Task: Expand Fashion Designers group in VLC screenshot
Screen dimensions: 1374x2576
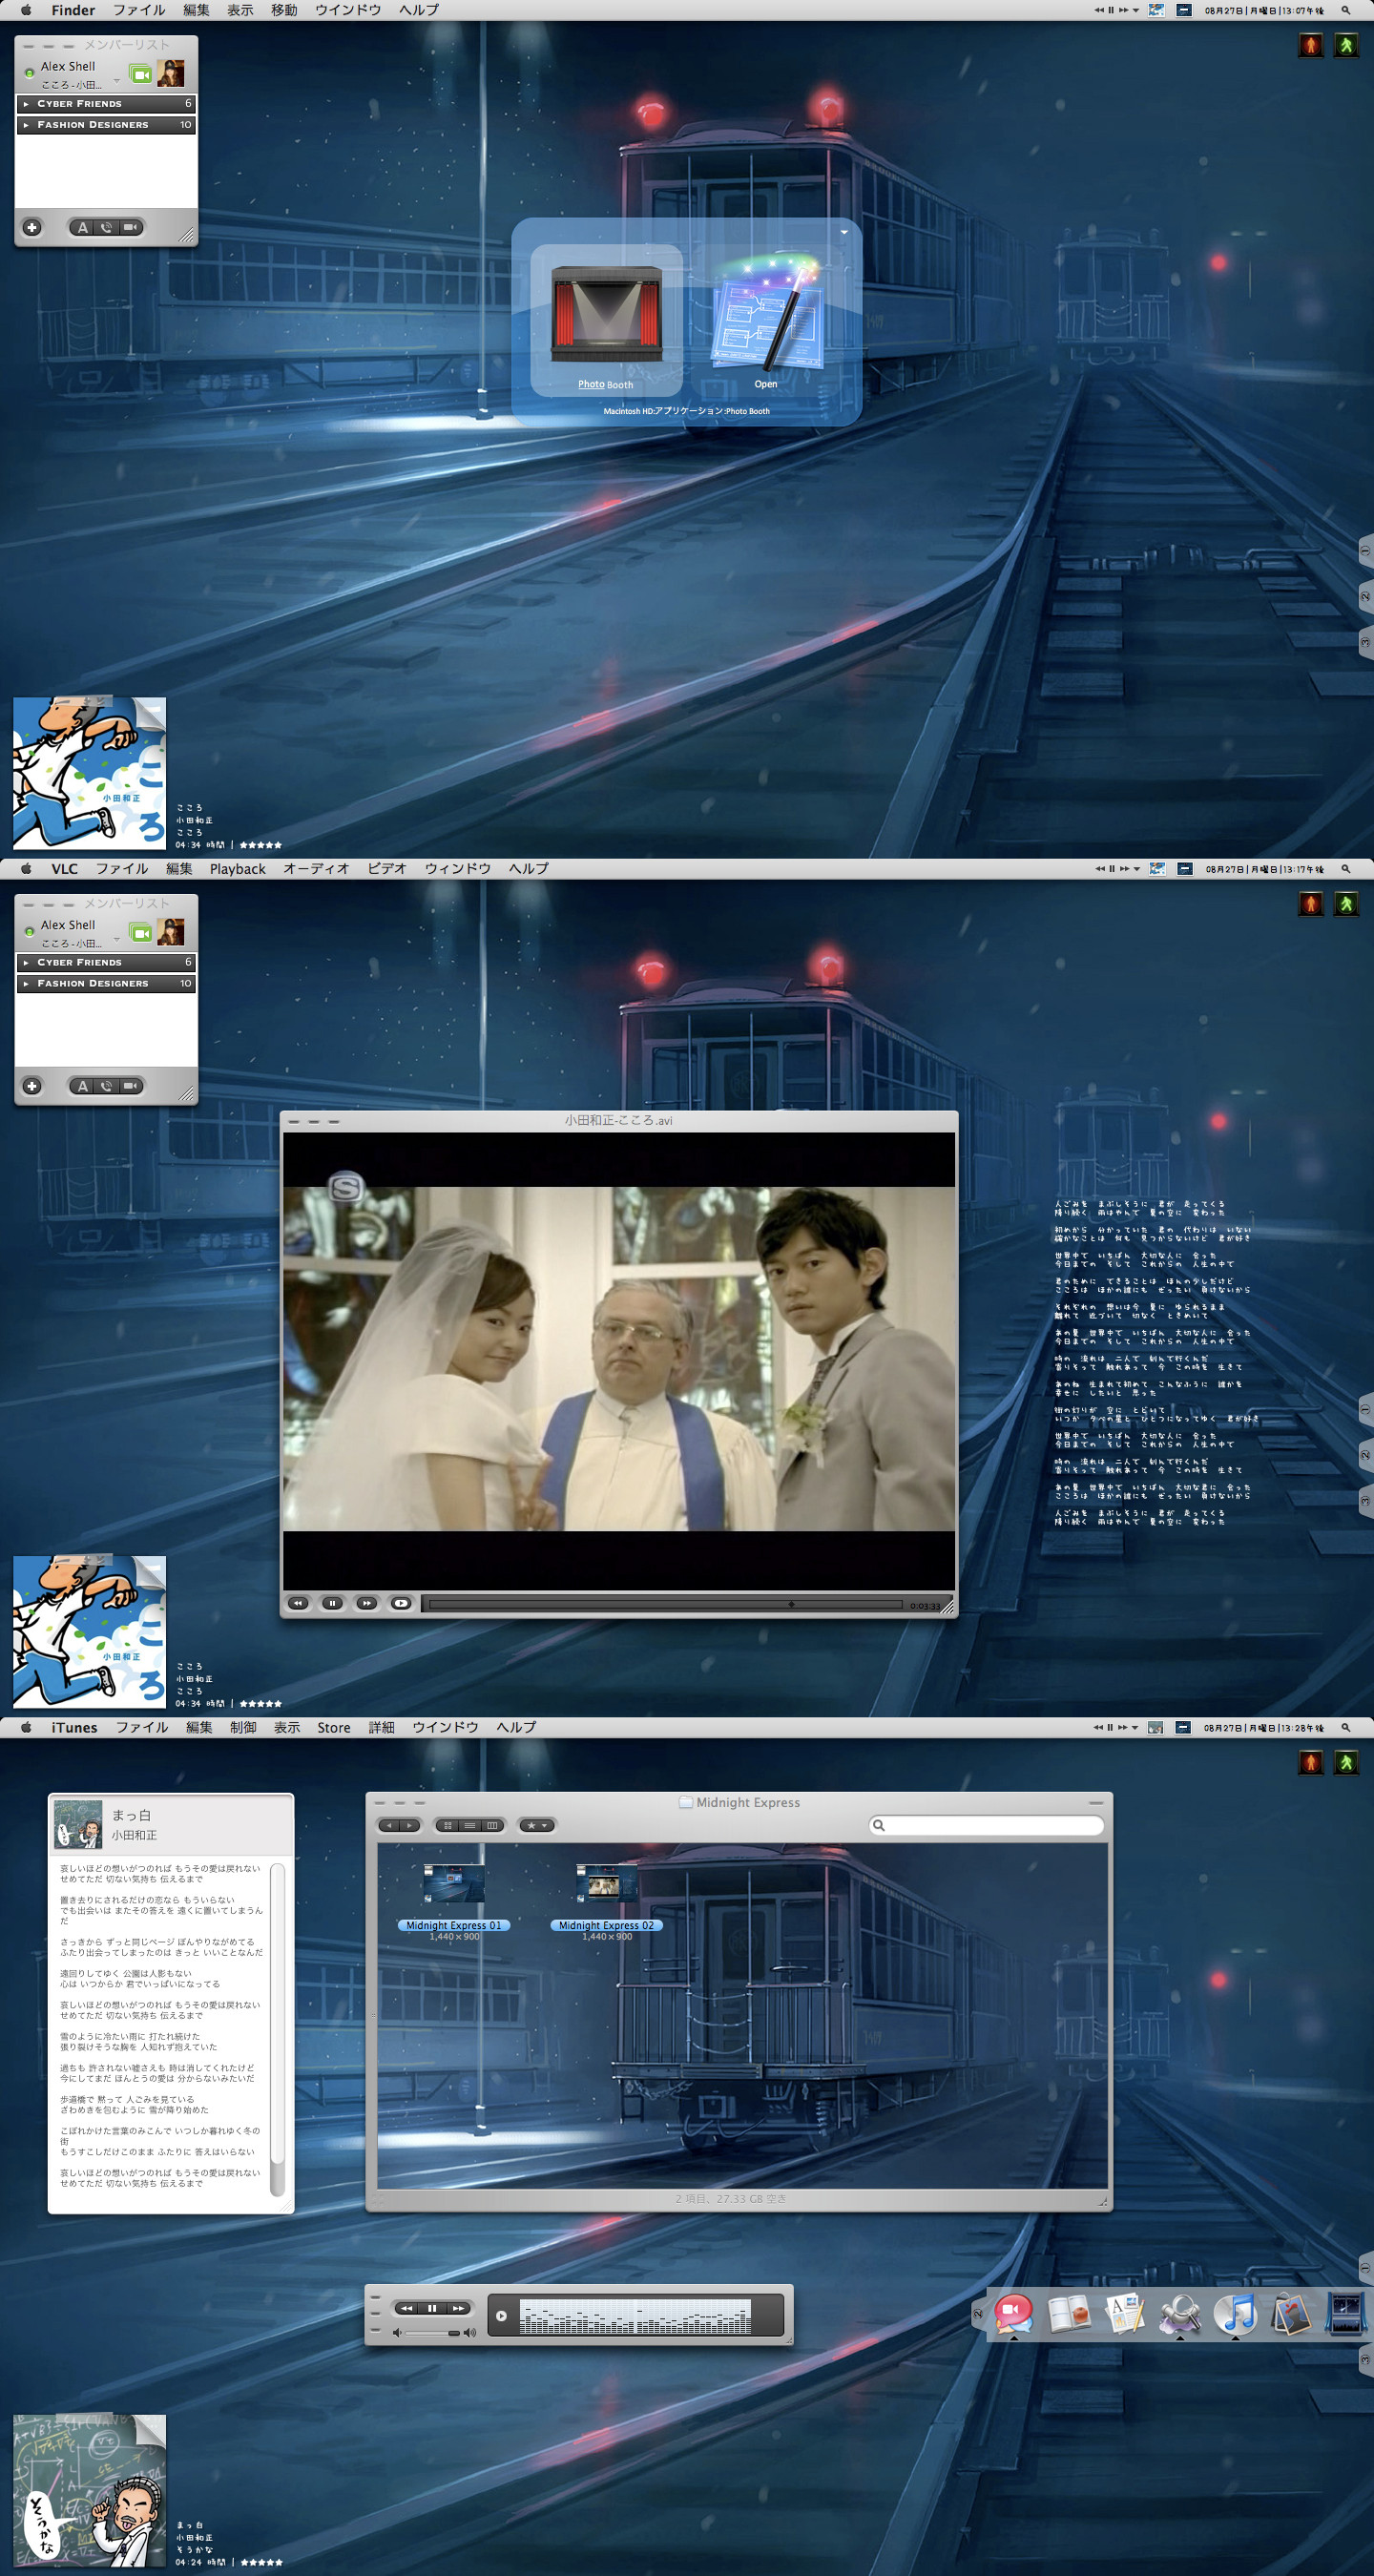Action: pyautogui.click(x=26, y=983)
